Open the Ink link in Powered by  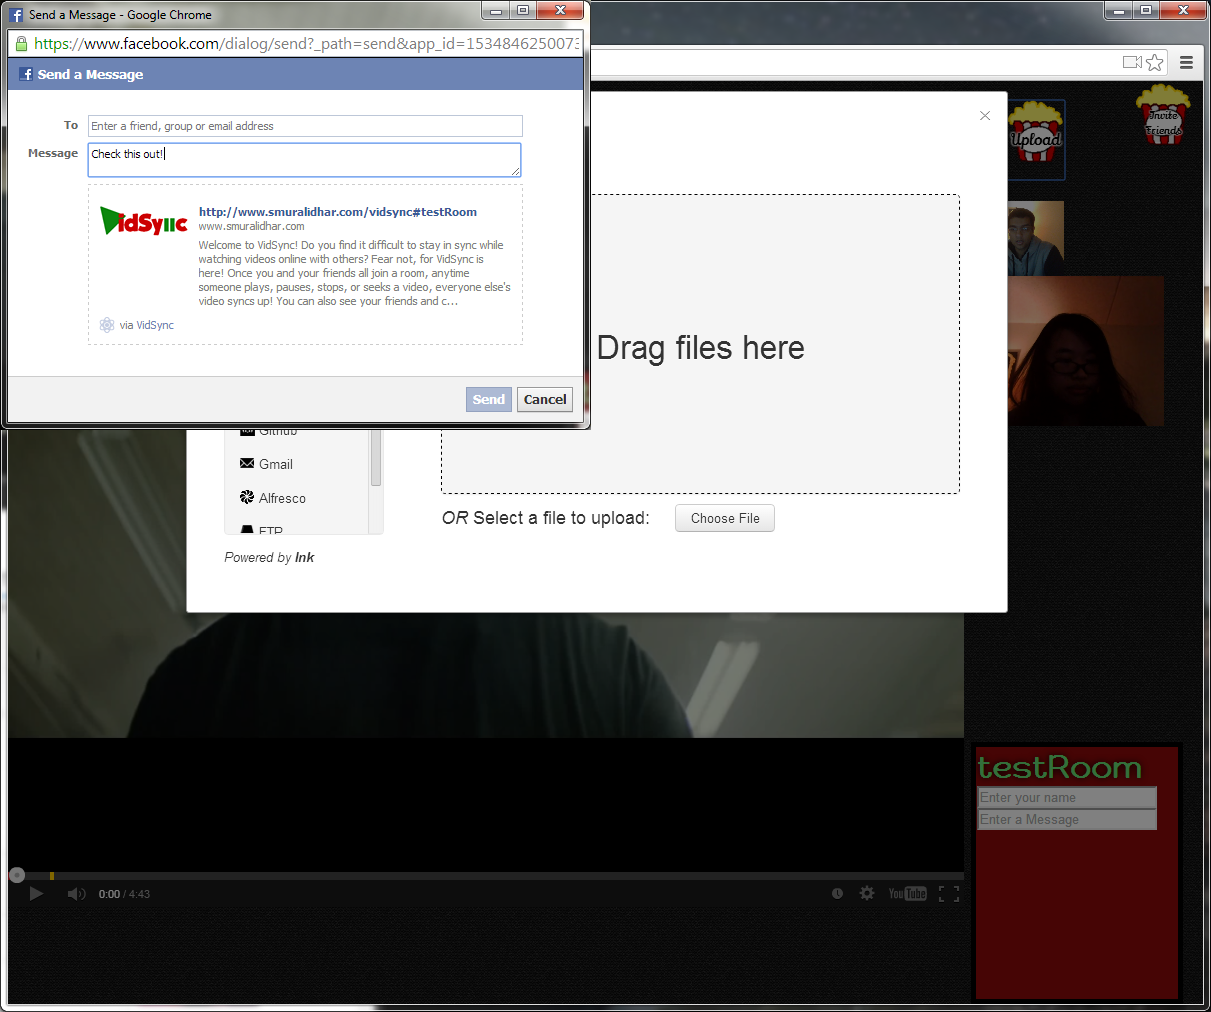coord(304,558)
